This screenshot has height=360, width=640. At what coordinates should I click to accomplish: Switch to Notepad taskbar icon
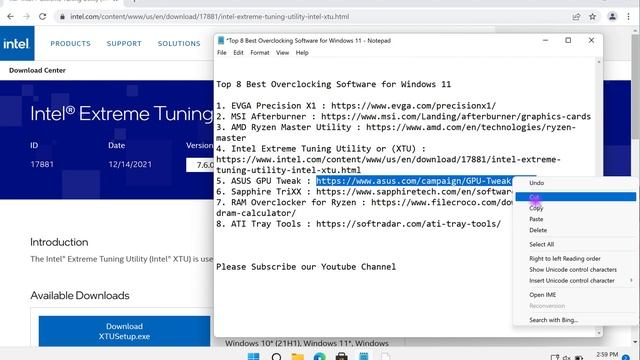pos(364,357)
